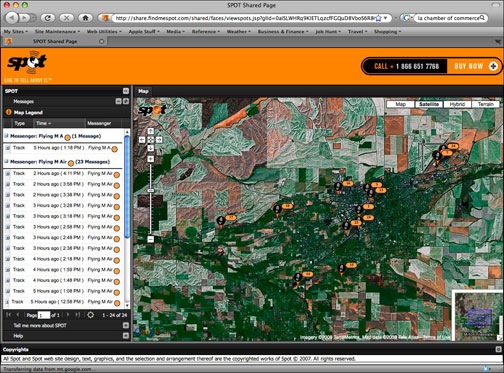The image size is (504, 373).
Task: Bookmark this page with the star icon
Action: tap(379, 18)
